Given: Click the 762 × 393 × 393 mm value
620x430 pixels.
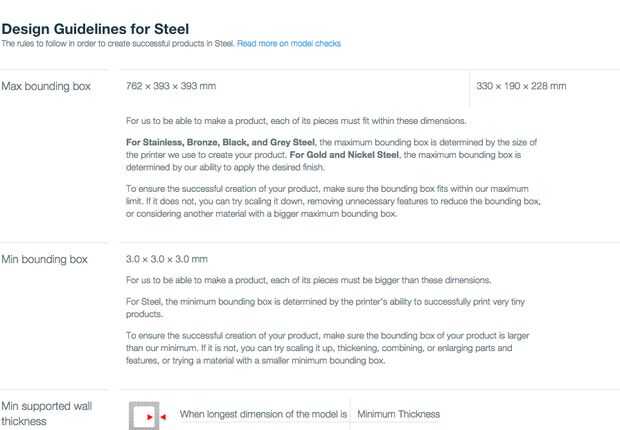Looking at the screenshot, I should [x=171, y=86].
